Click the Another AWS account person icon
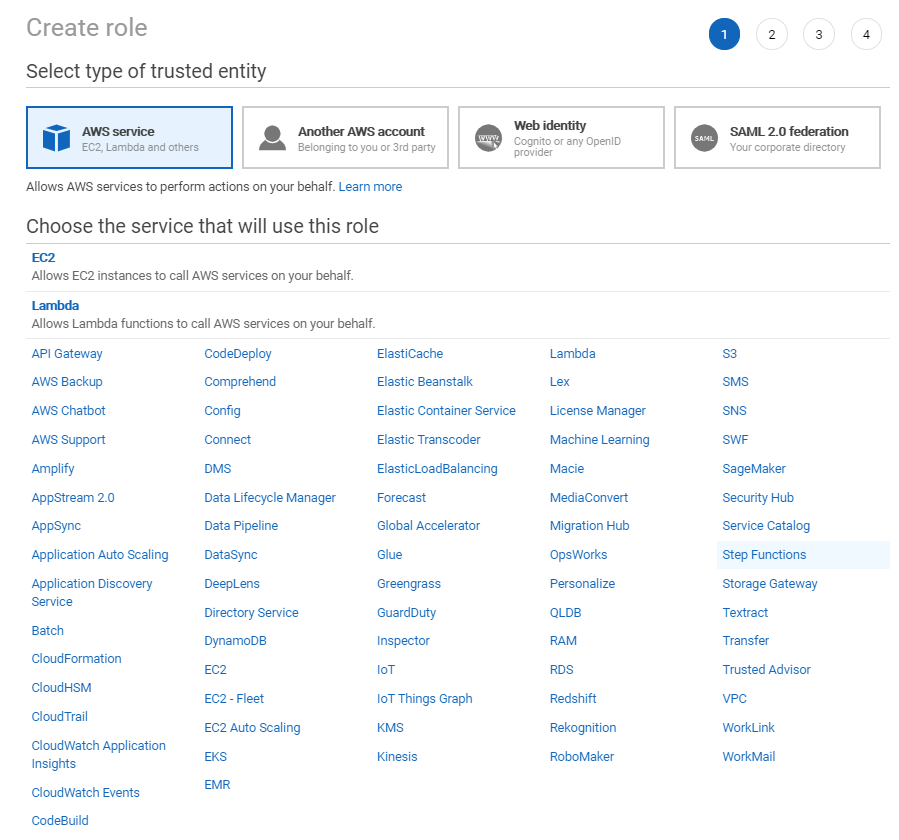 point(272,138)
